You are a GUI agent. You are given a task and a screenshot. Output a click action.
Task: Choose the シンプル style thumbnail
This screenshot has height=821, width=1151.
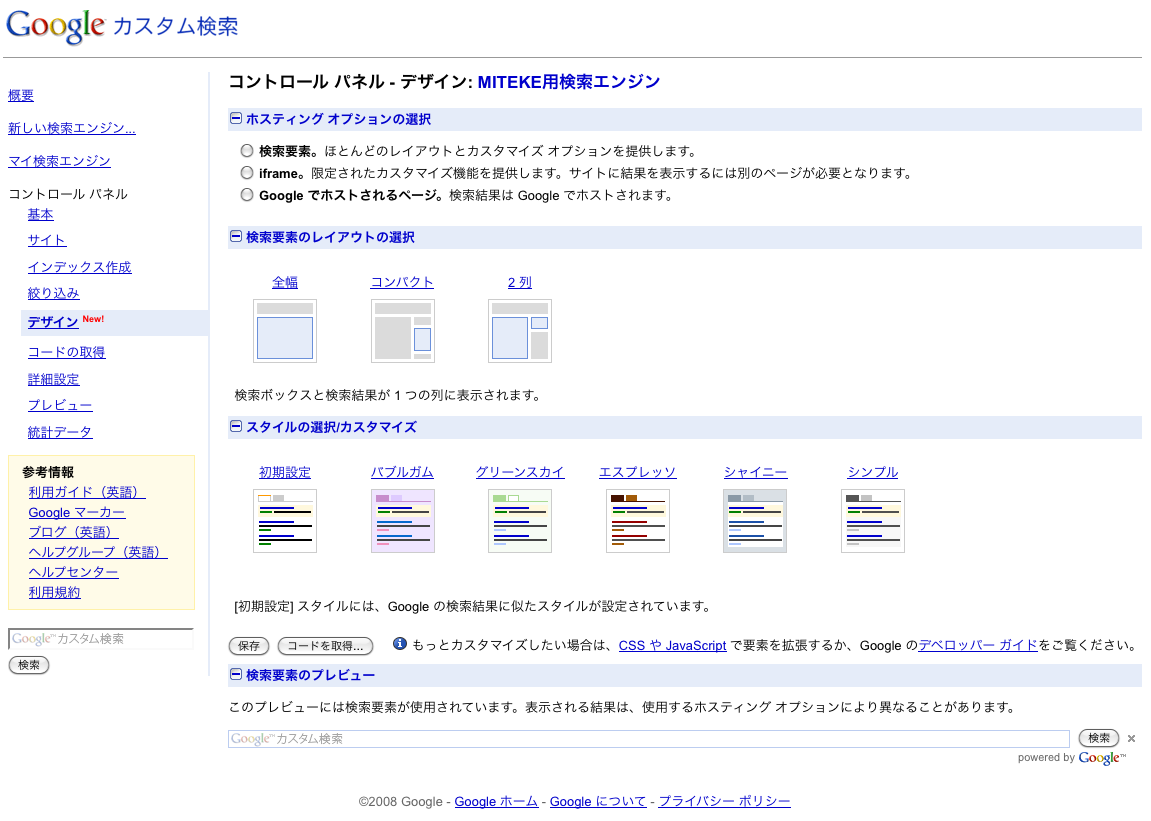pyautogui.click(x=873, y=521)
